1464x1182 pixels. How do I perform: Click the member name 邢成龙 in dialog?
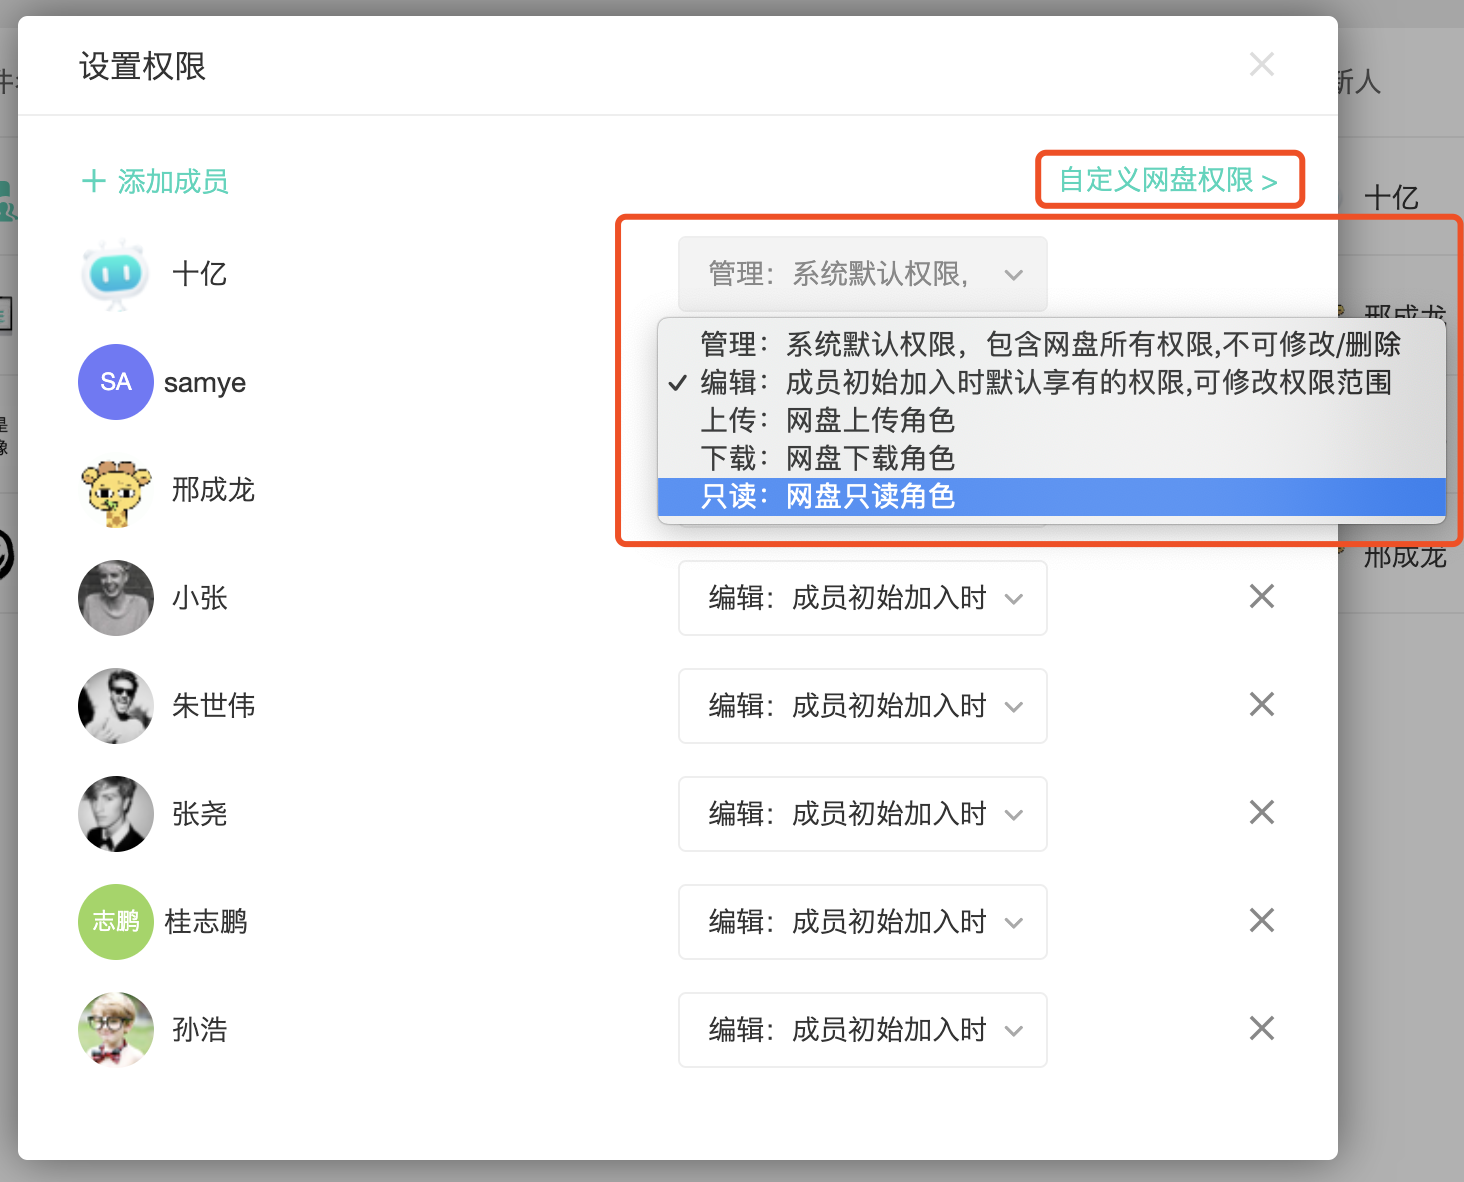[214, 490]
